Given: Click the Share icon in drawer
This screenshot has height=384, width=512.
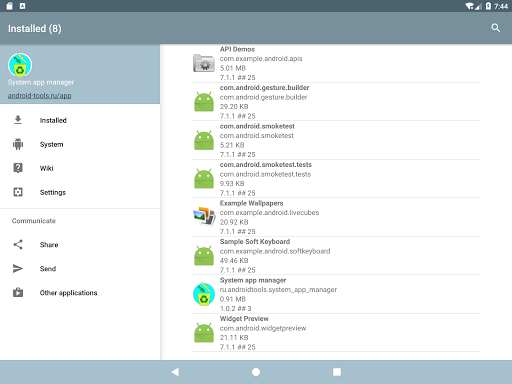Looking at the screenshot, I should pos(18,245).
